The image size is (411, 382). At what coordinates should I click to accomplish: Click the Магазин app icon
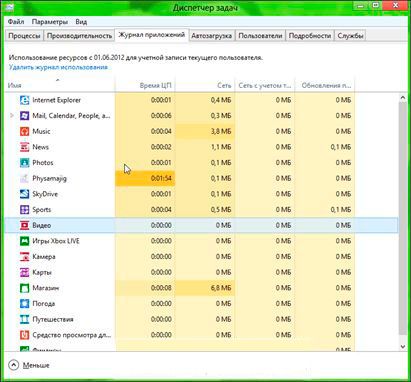point(24,288)
